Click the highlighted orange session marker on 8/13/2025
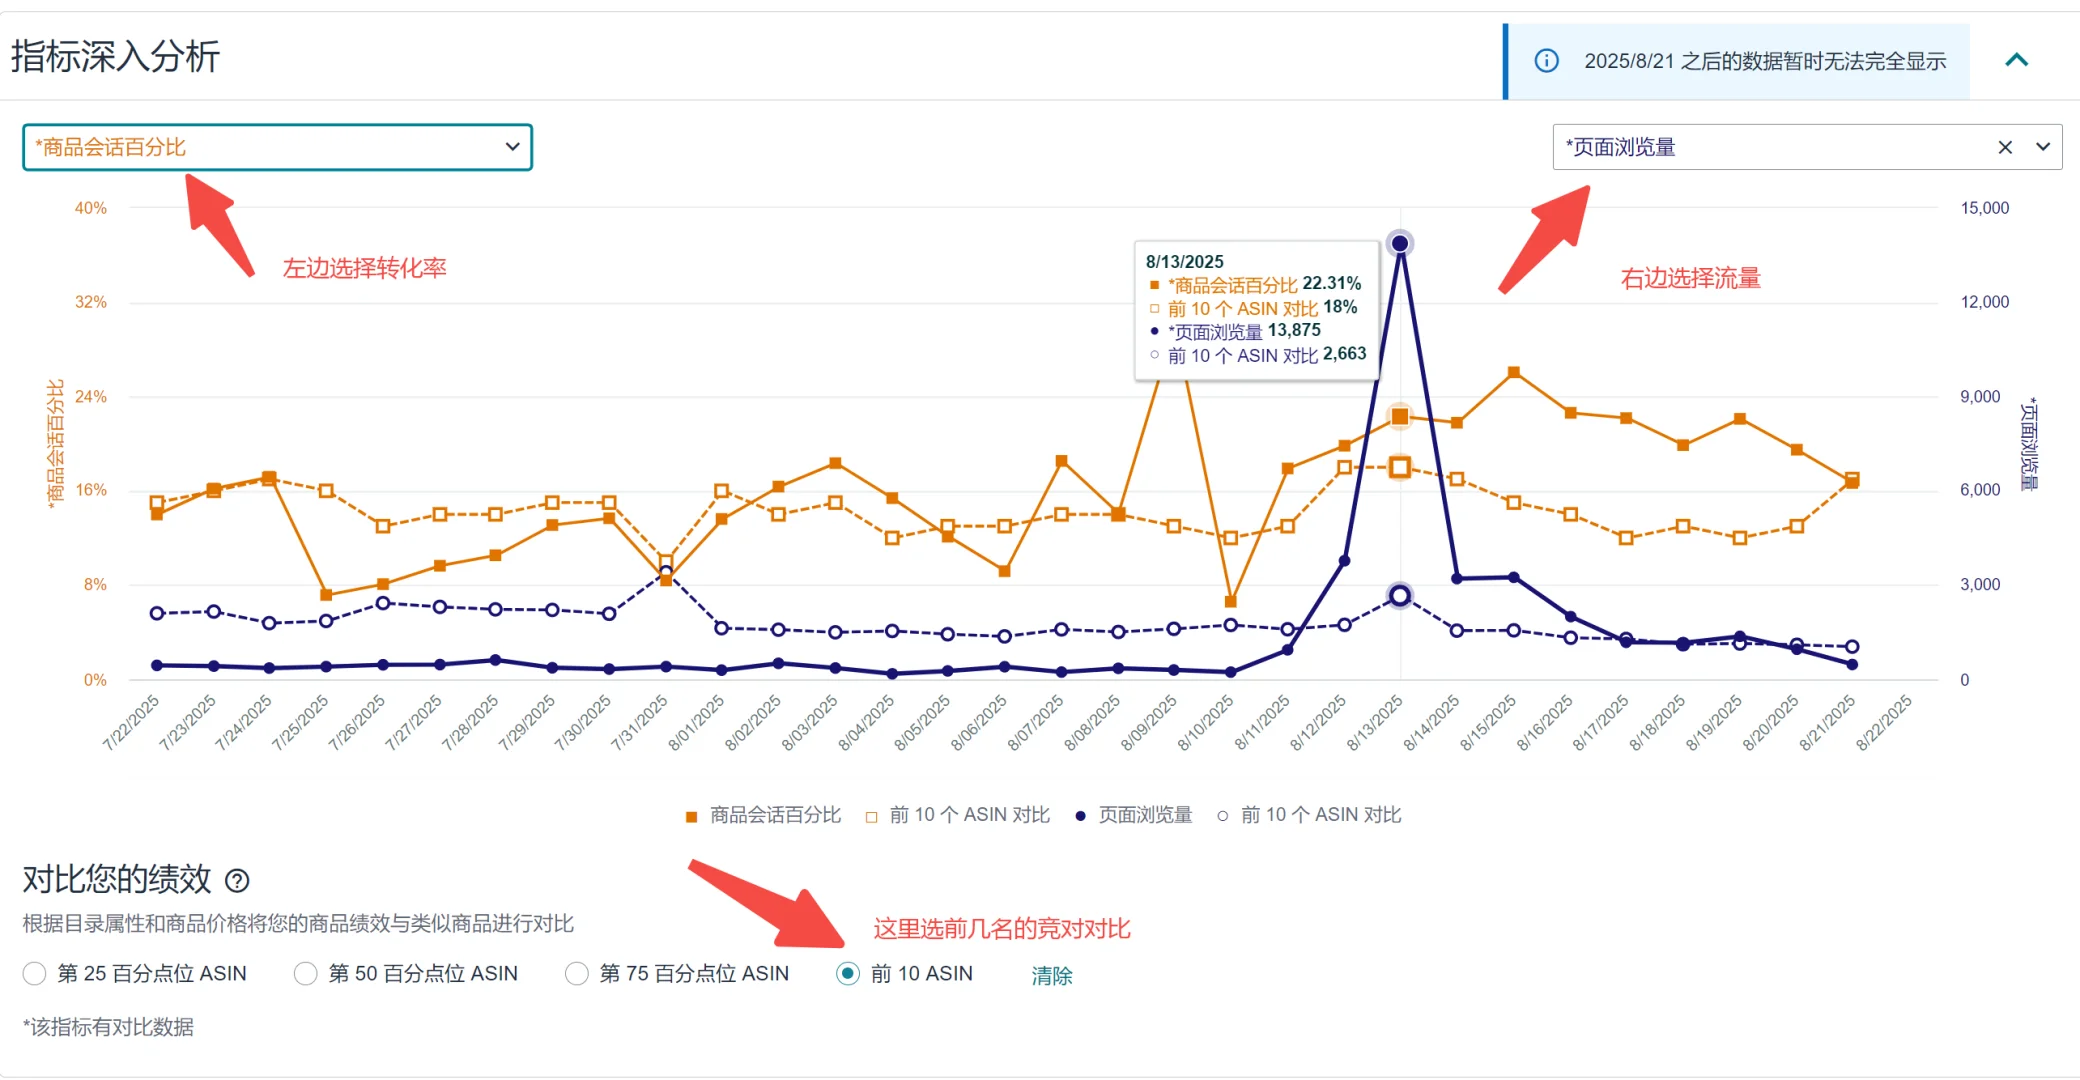The width and height of the screenshot is (2080, 1080). pyautogui.click(x=1400, y=416)
